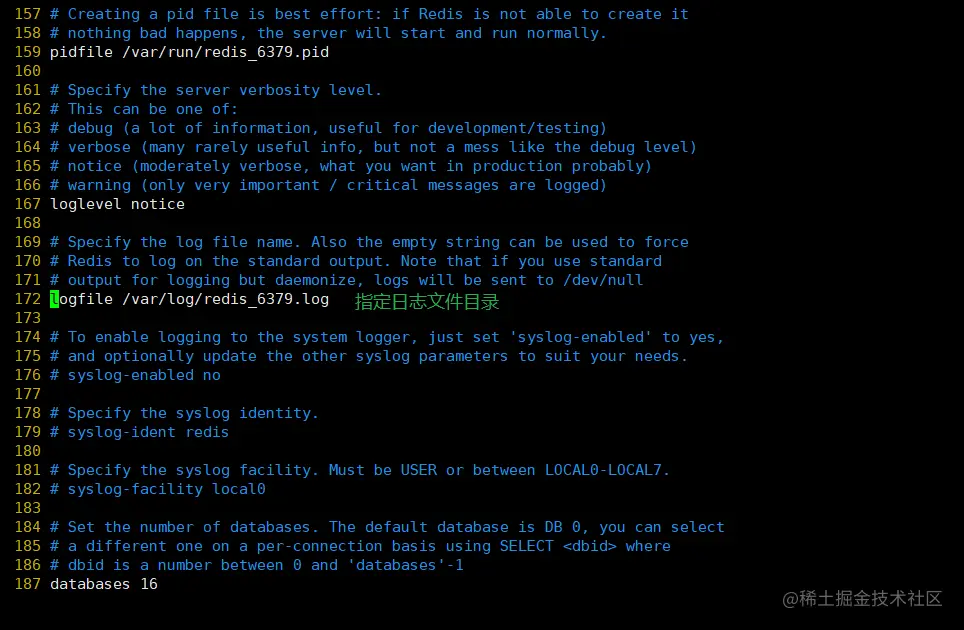Click 'LOCAL0-LOCAL7' text in line 181
Image resolution: width=964 pixels, height=630 pixels.
[x=603, y=470]
